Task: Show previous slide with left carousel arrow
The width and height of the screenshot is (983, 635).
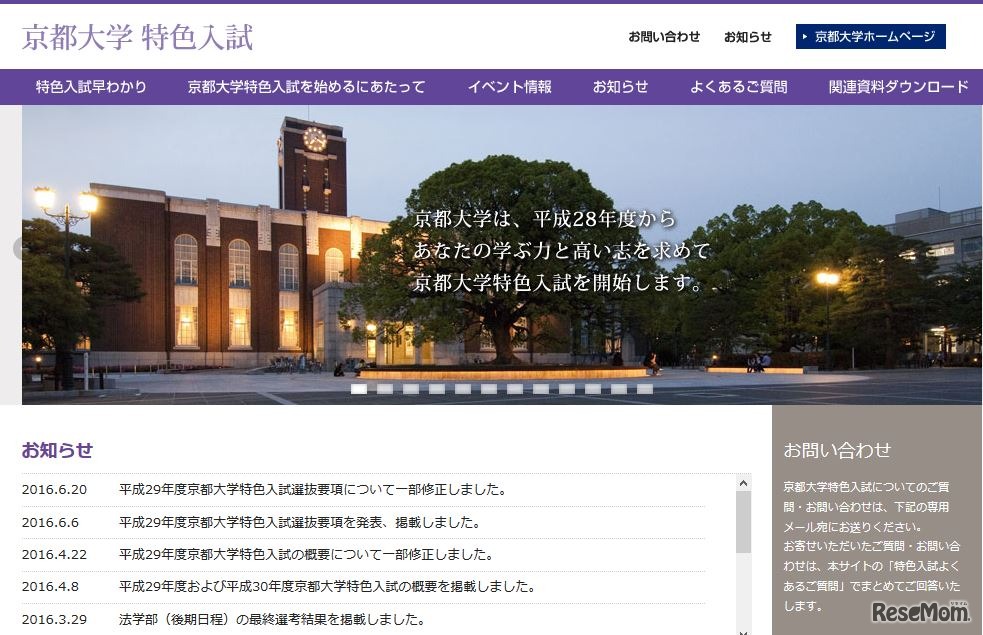Action: coord(18,249)
